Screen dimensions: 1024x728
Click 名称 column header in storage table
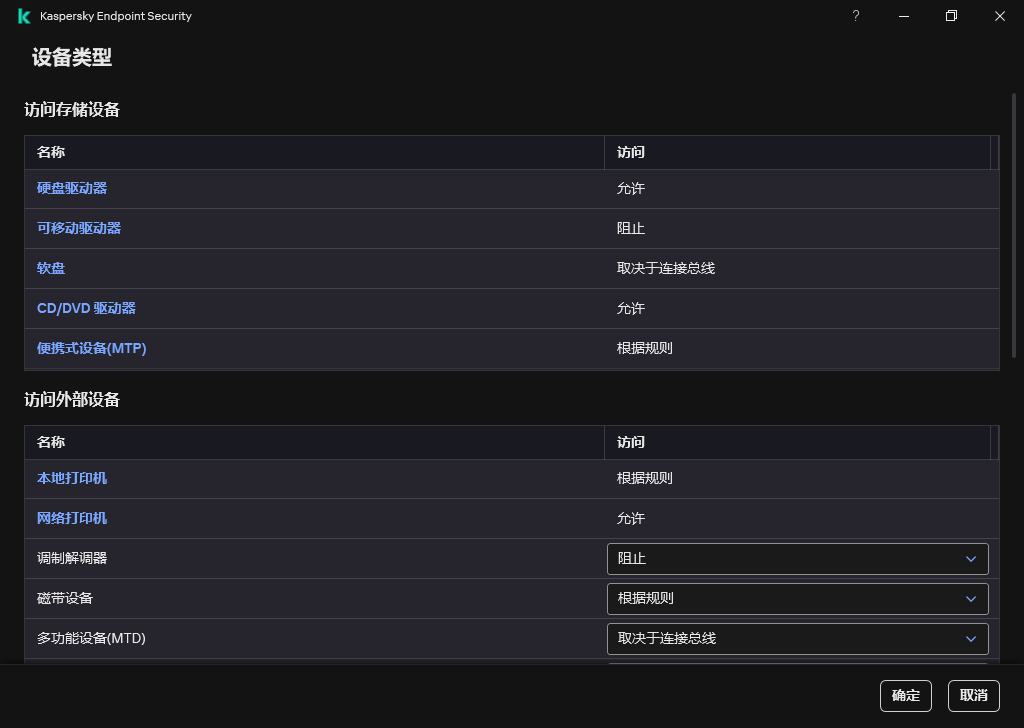pos(51,152)
